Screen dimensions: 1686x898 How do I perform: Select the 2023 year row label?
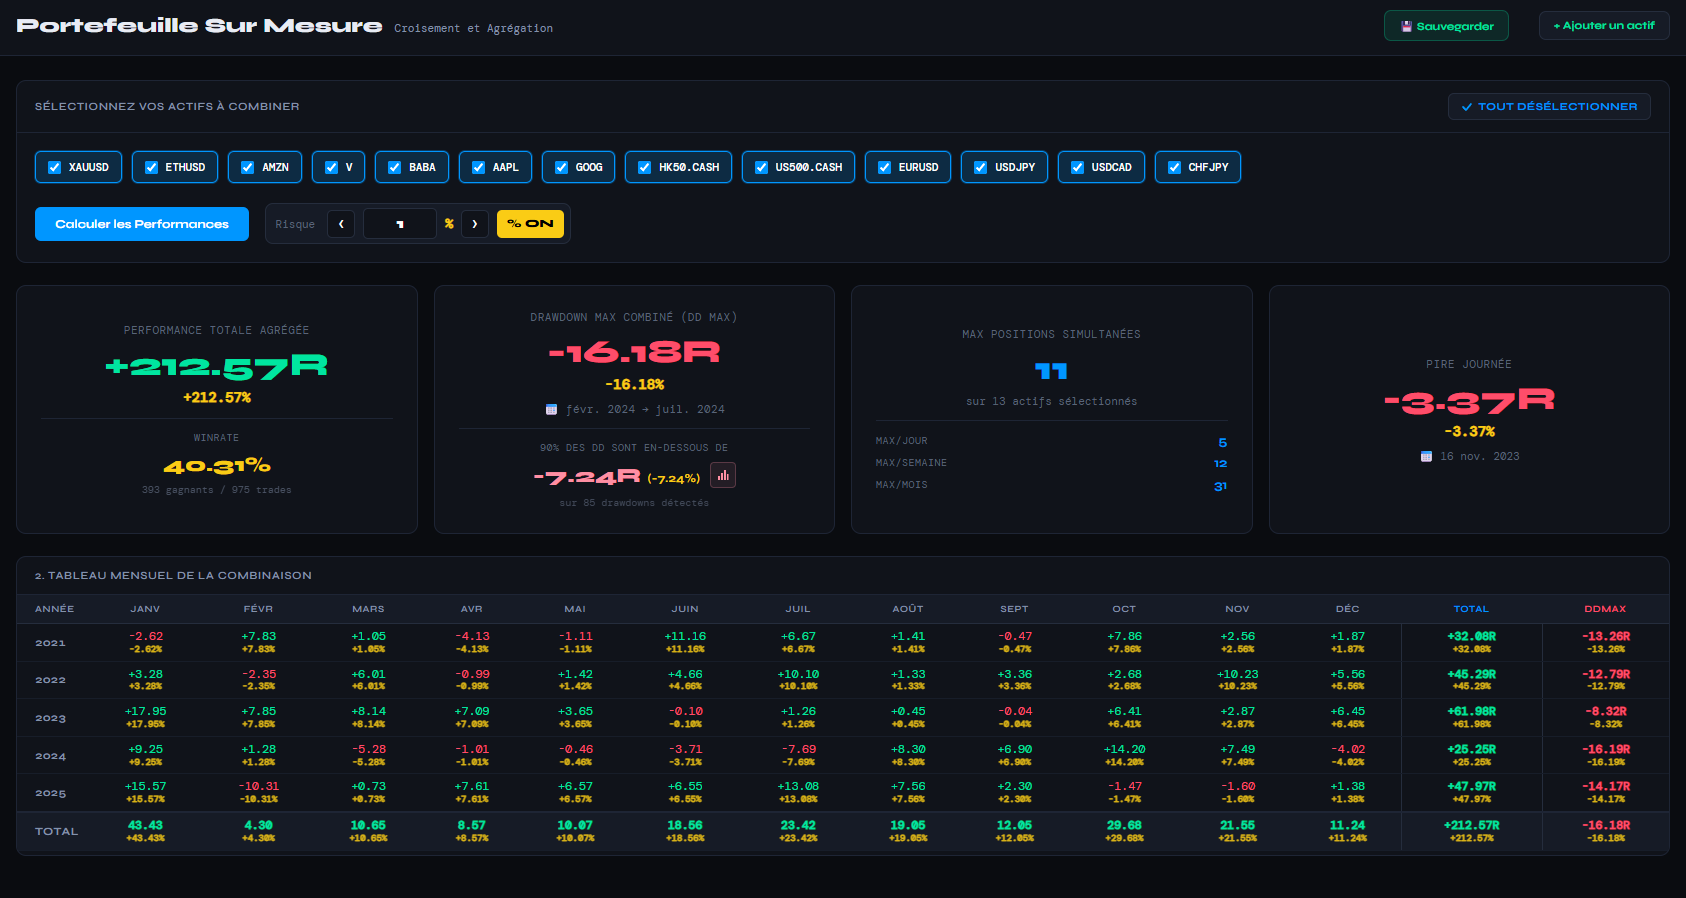(50, 718)
